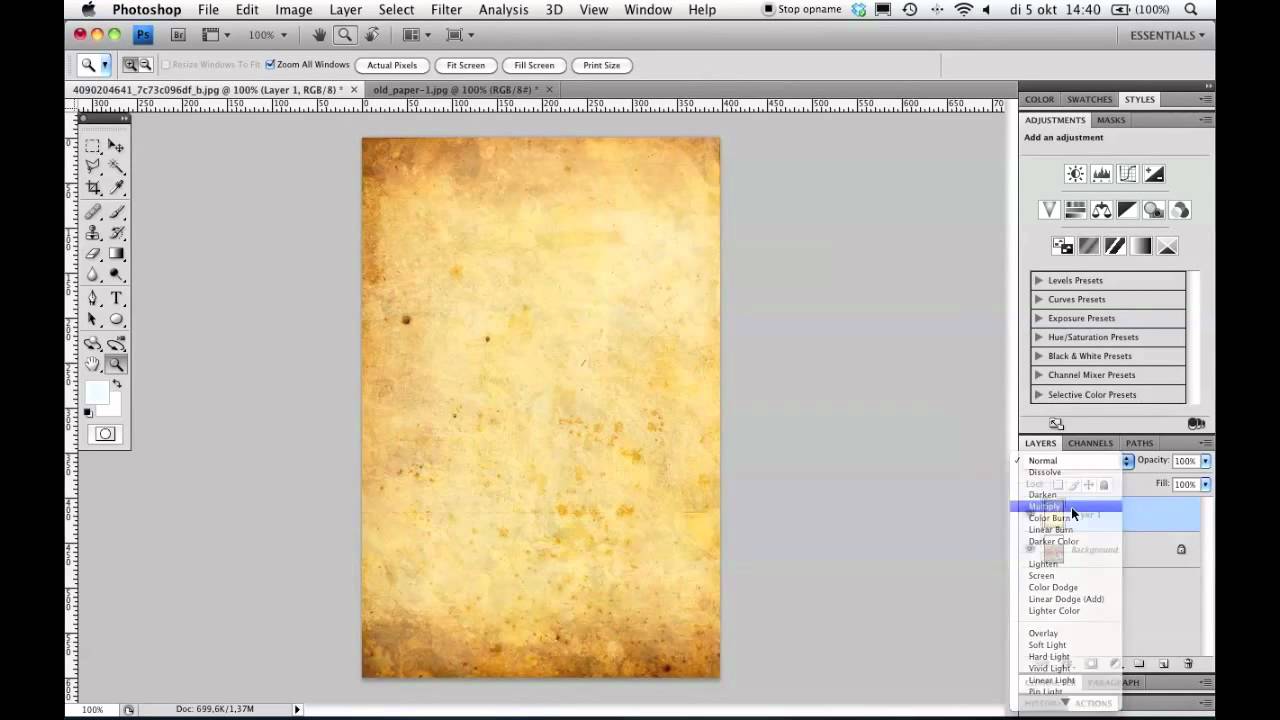Toggle Quick Mask mode button
The image size is (1280, 720).
click(x=105, y=434)
